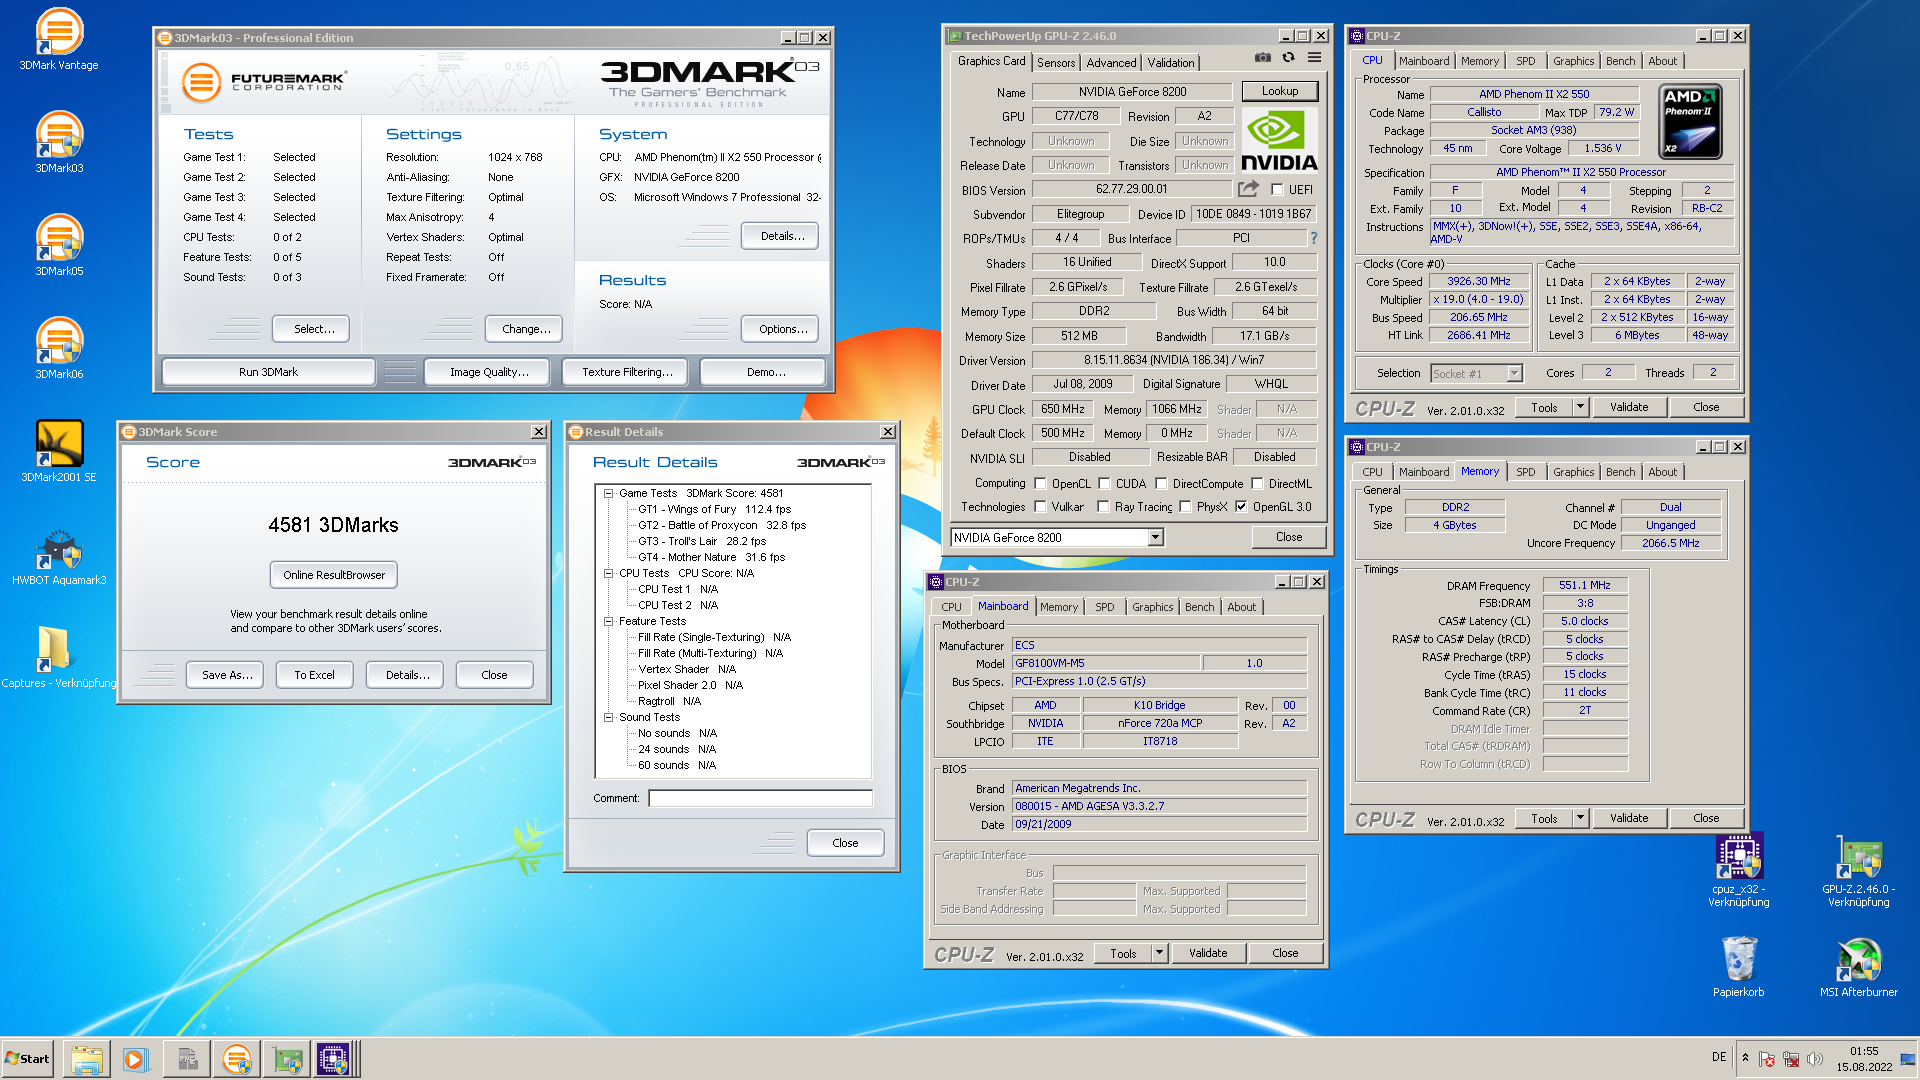Click the To Excel button
The image size is (1920, 1080).
314,675
